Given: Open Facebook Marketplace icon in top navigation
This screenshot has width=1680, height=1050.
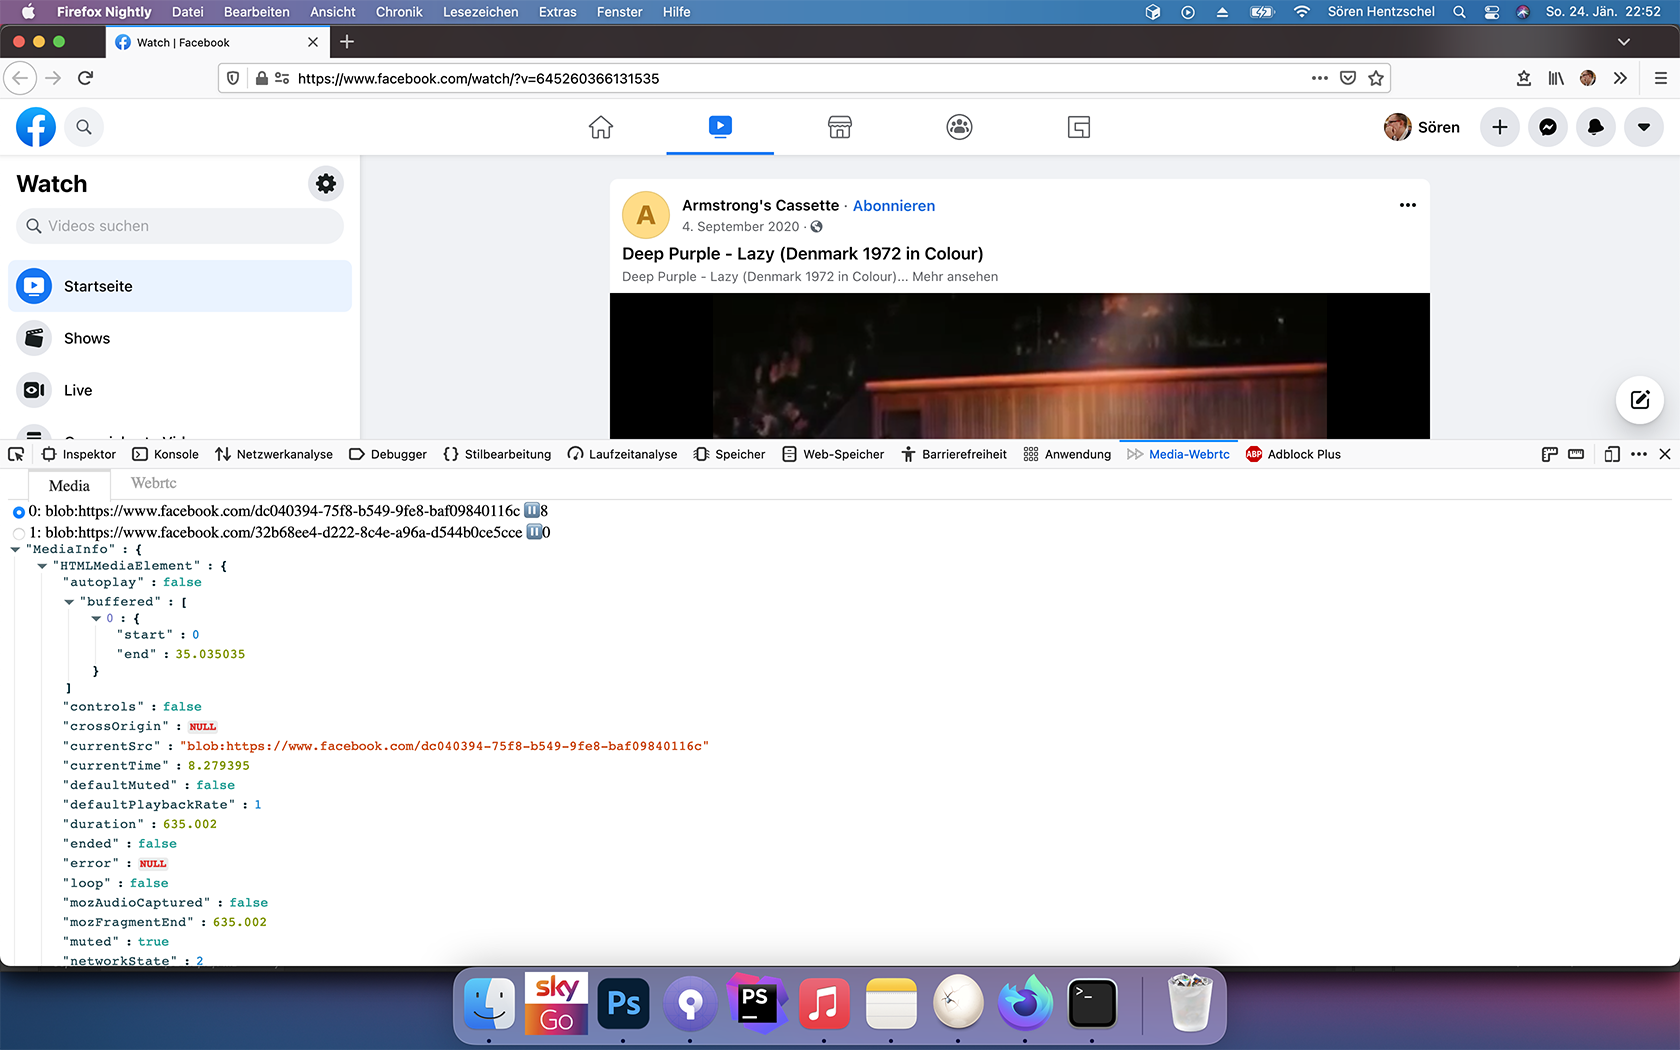Looking at the screenshot, I should pyautogui.click(x=839, y=127).
